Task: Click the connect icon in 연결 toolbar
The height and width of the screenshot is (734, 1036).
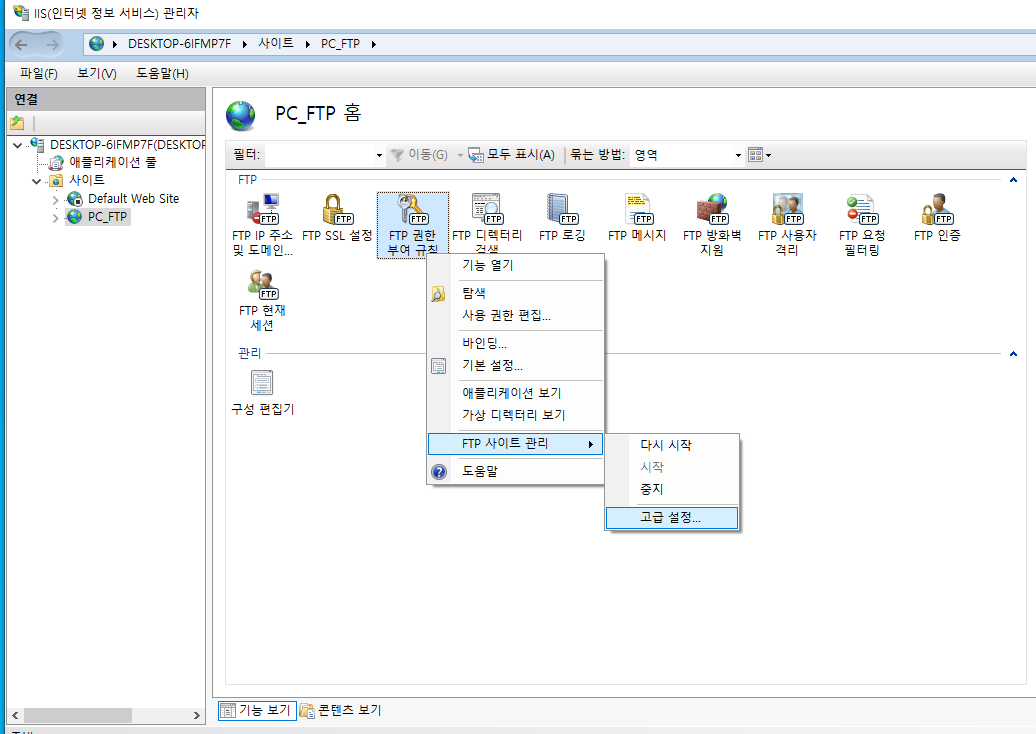Action: pyautogui.click(x=18, y=123)
